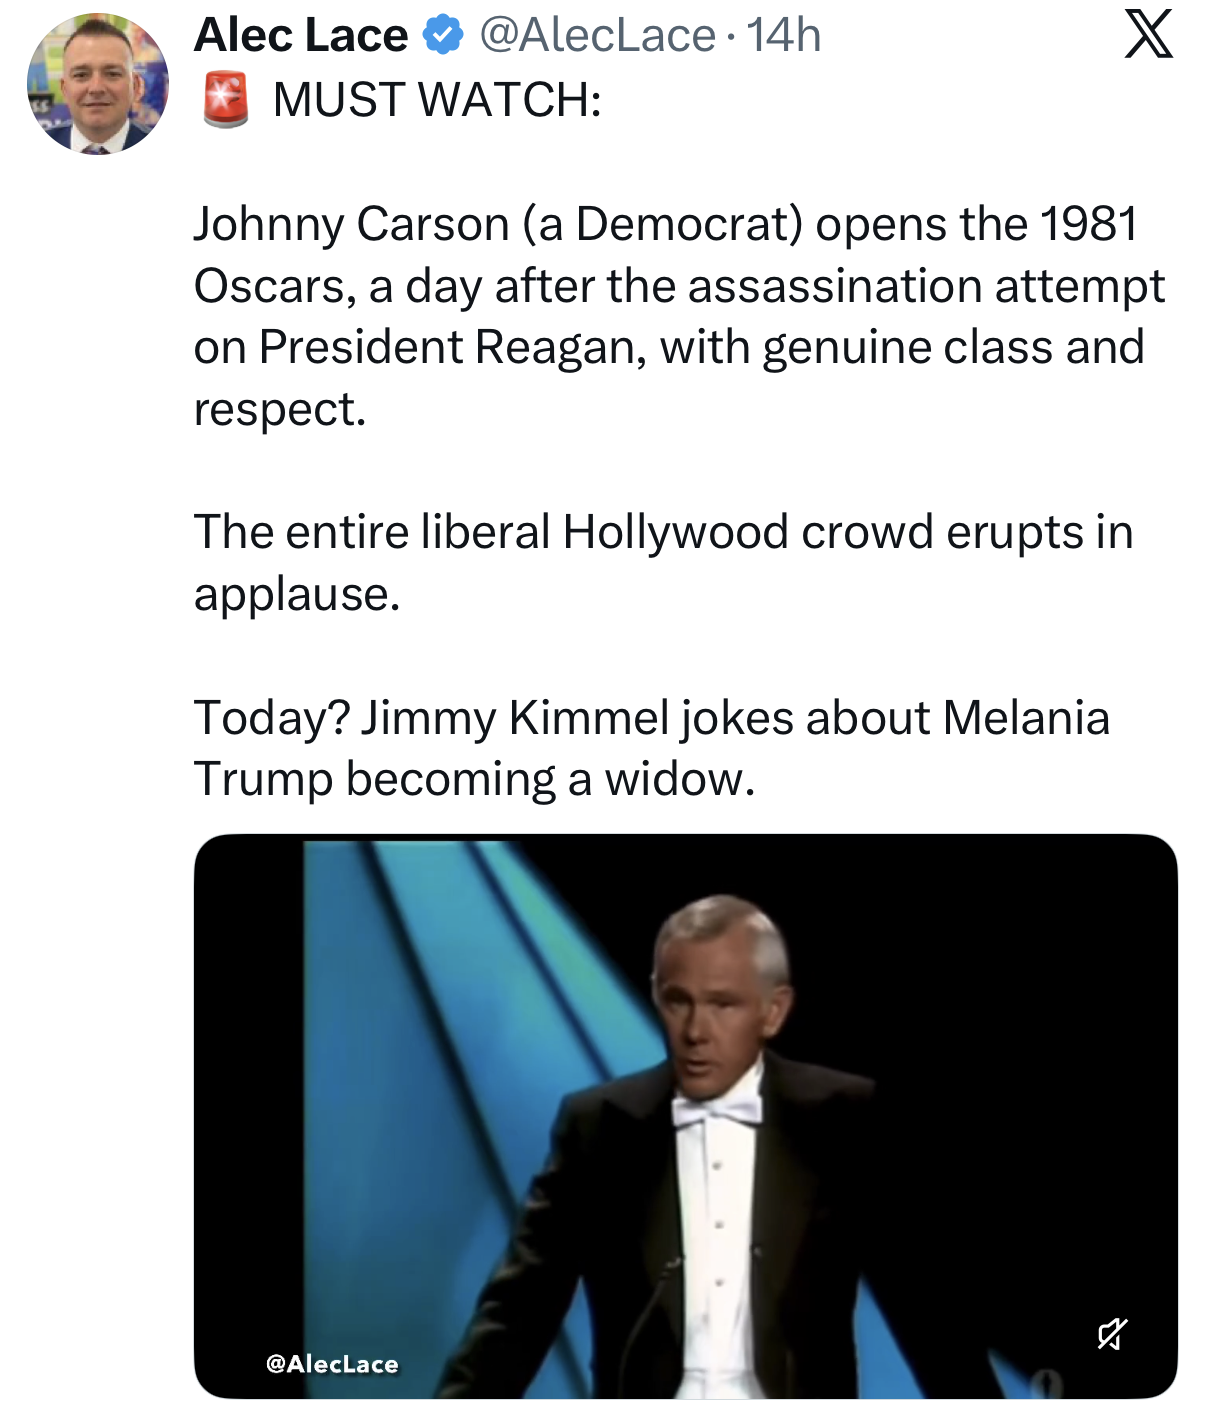
Task: Open the "Alec Lace" display name link
Action: pos(301,36)
